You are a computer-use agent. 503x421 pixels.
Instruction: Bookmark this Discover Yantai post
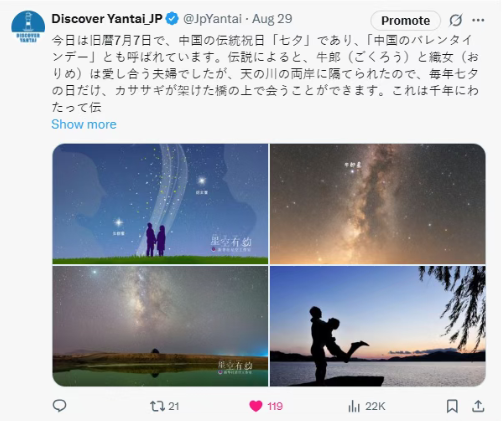452,406
